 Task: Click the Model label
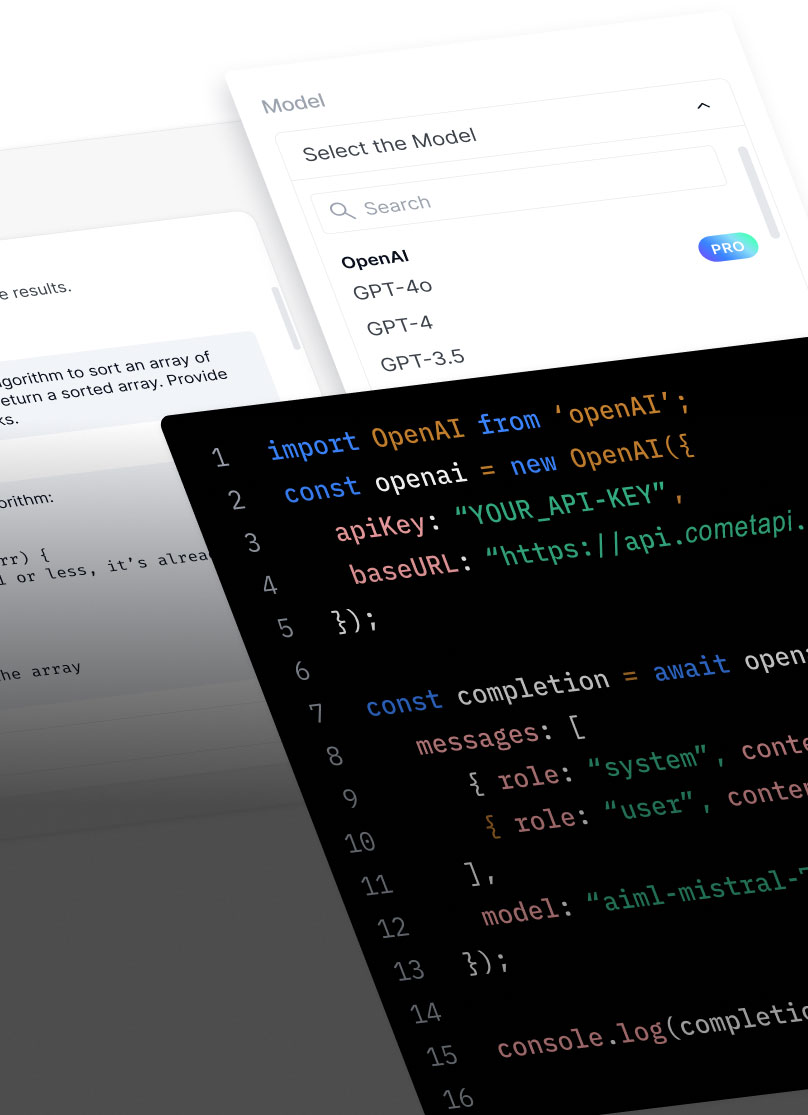[293, 104]
